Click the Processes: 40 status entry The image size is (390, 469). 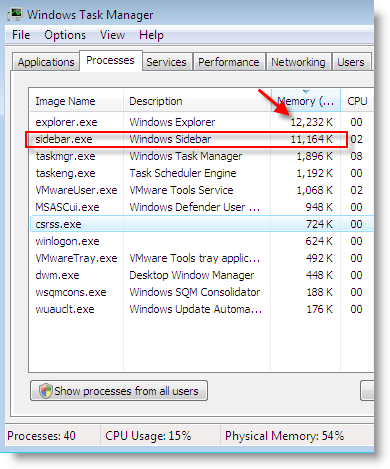pyautogui.click(x=41, y=436)
